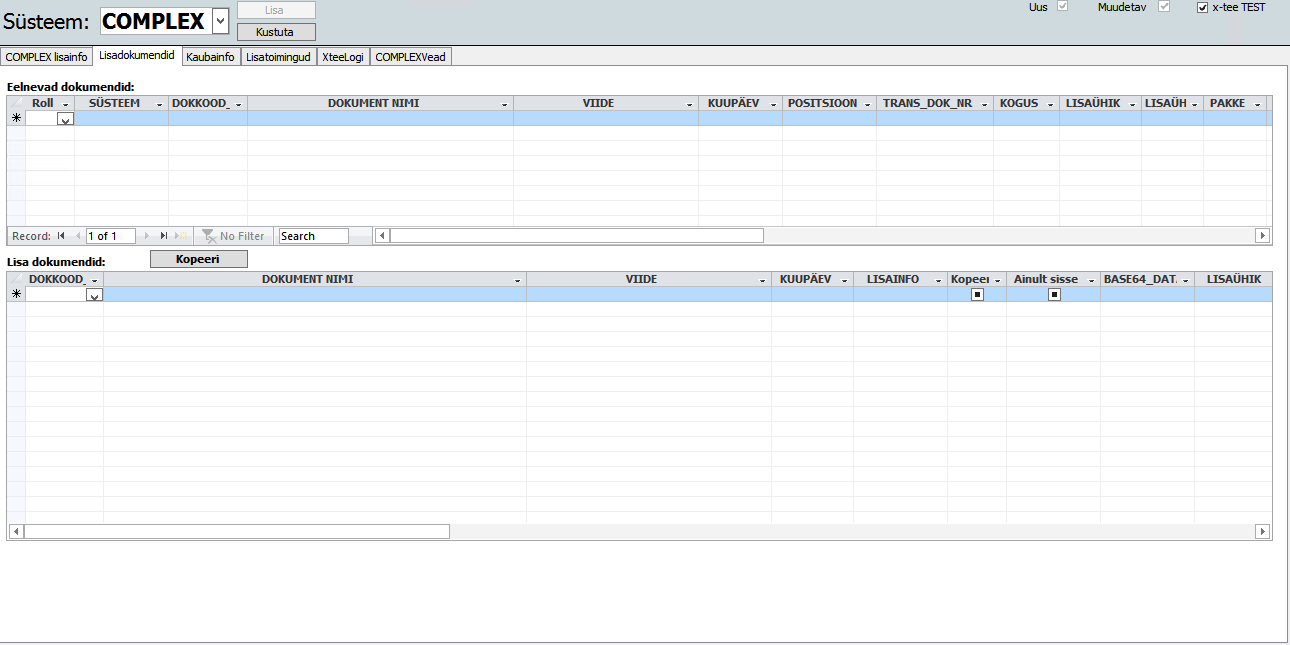Tick the Kopeeri column checkbox in new row

[x=977, y=295]
